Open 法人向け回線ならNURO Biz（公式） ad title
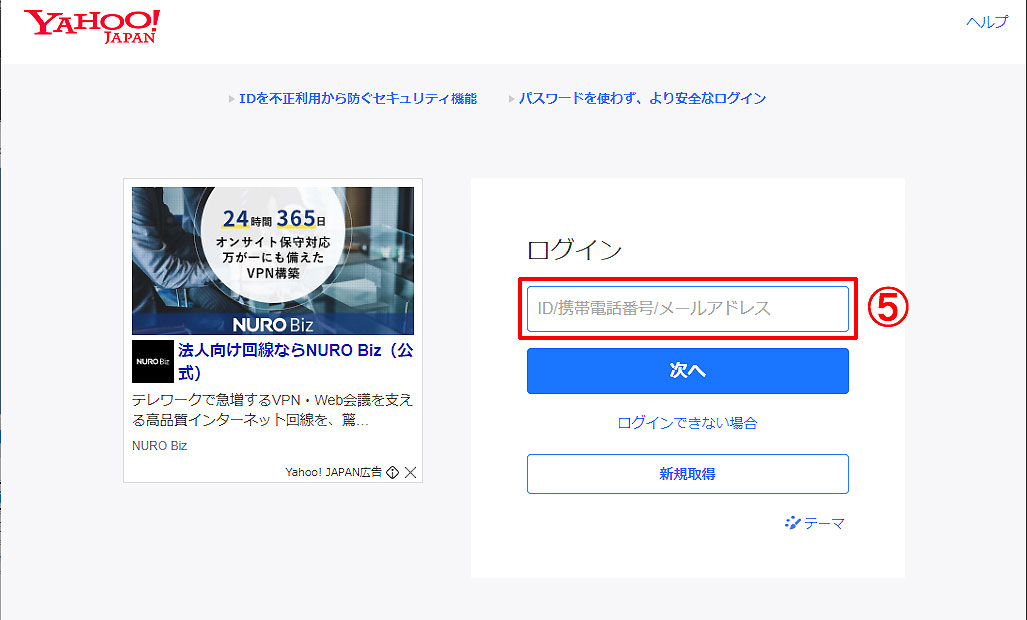 (x=295, y=361)
